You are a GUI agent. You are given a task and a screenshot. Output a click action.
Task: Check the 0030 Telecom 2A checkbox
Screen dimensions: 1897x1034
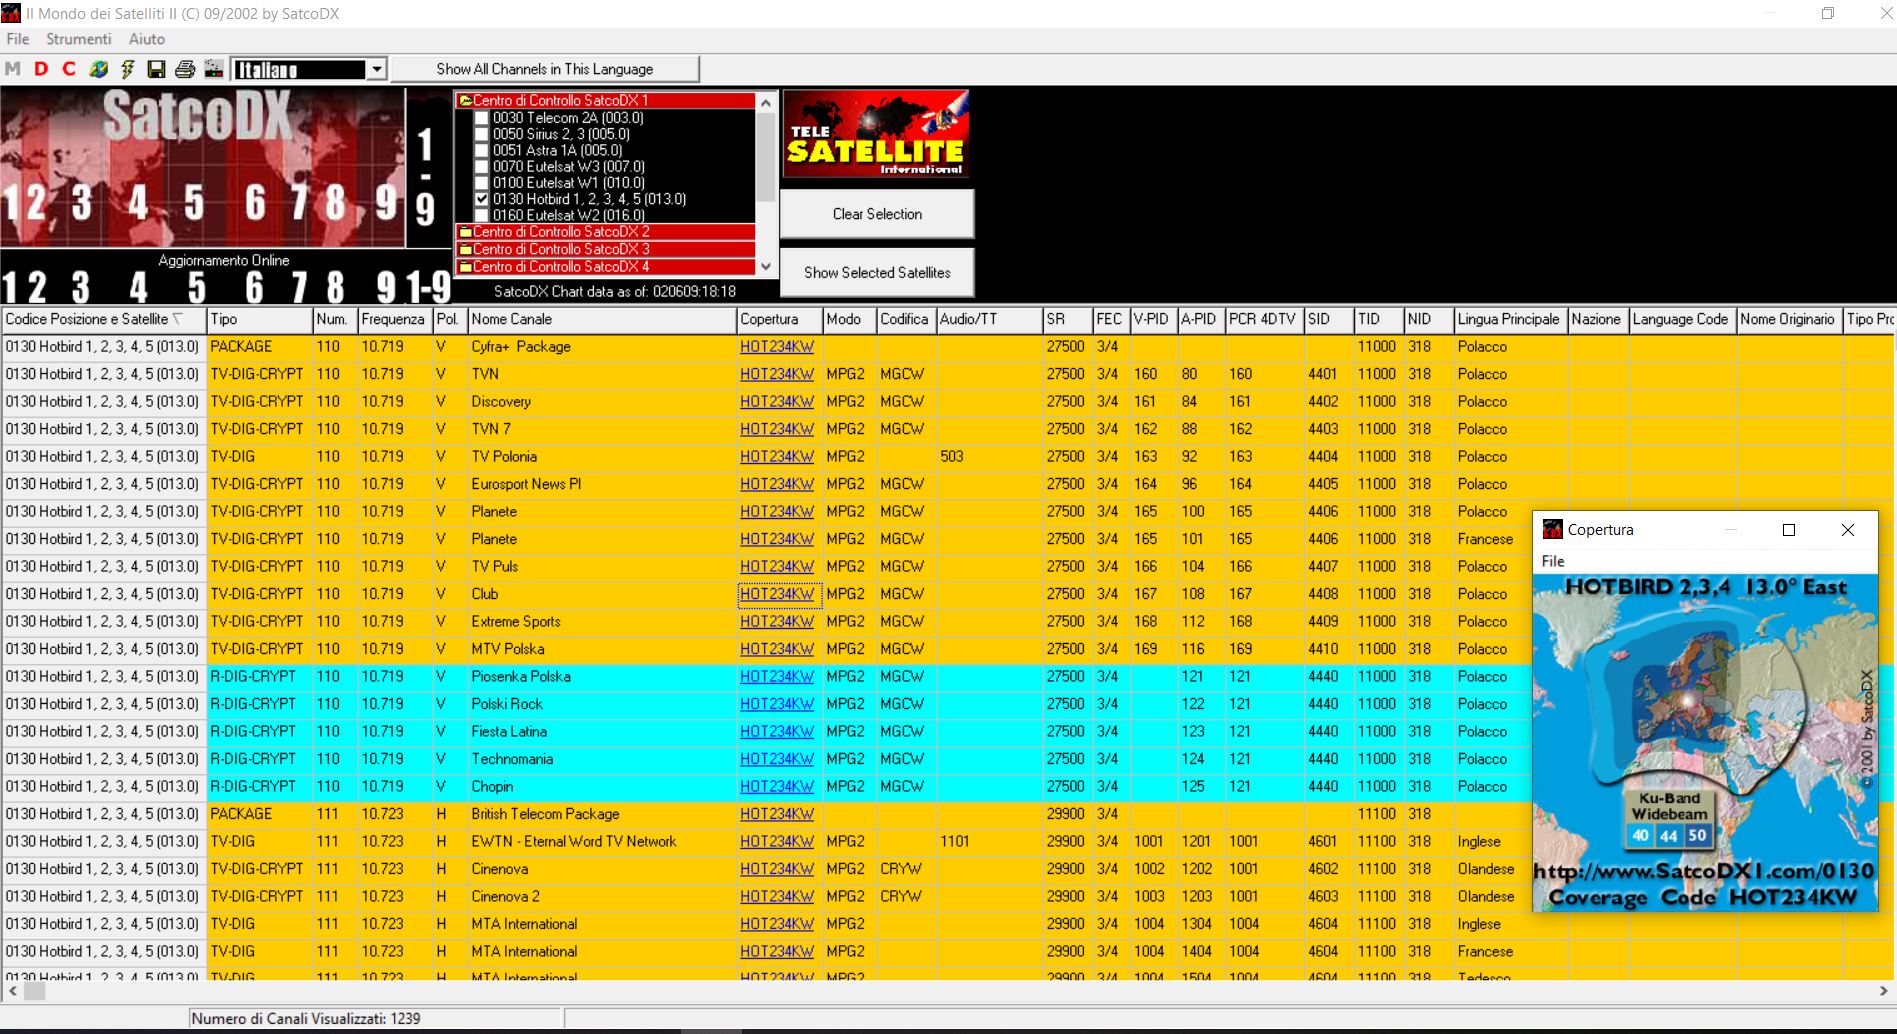(x=482, y=118)
